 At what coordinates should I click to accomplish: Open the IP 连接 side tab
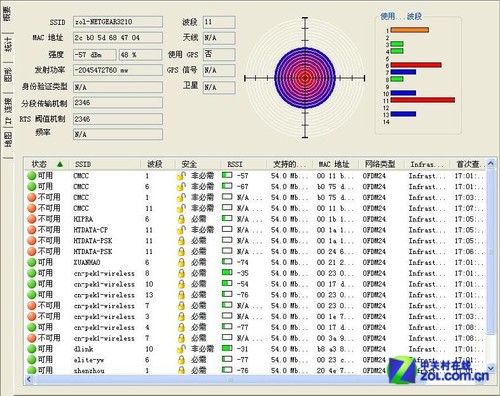(8, 111)
